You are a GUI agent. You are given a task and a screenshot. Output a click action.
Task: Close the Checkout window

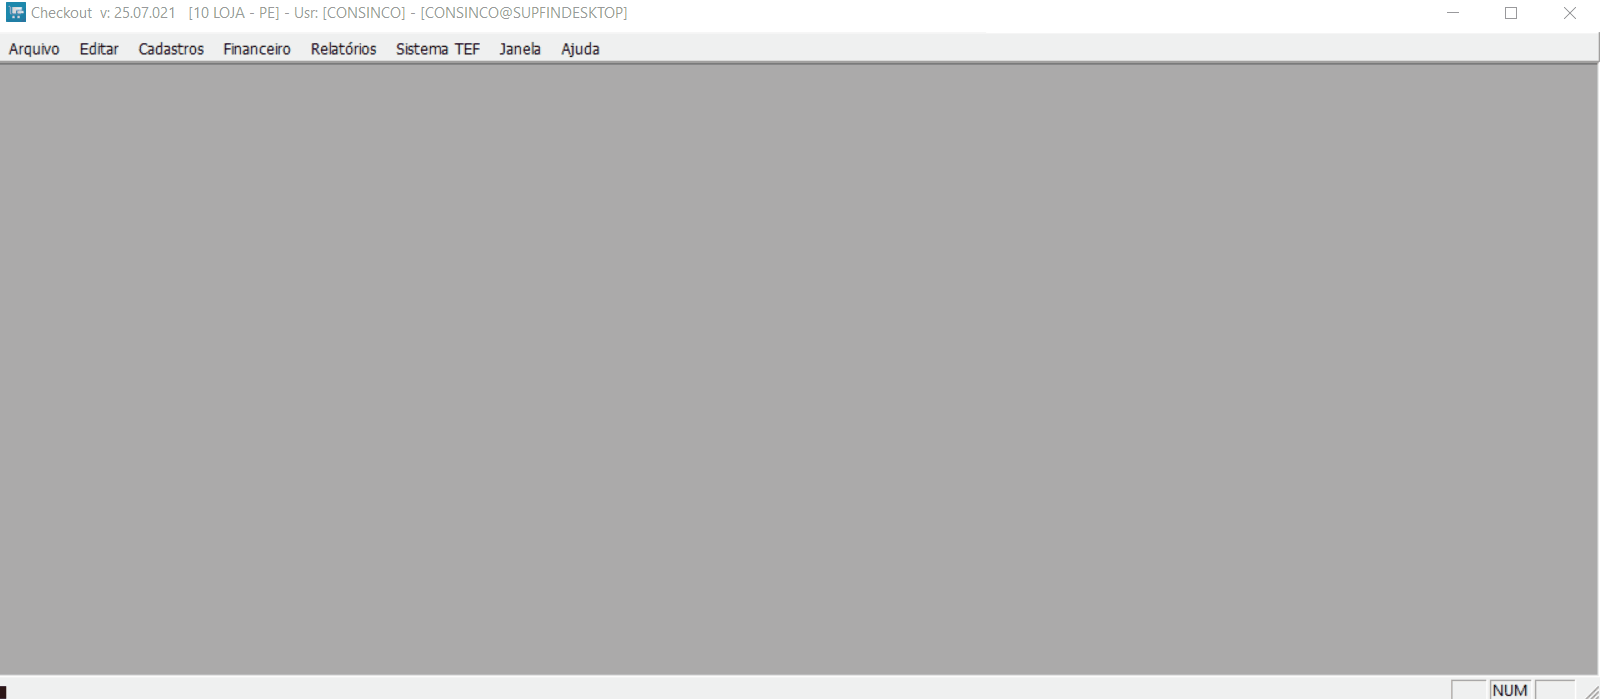tap(1569, 13)
